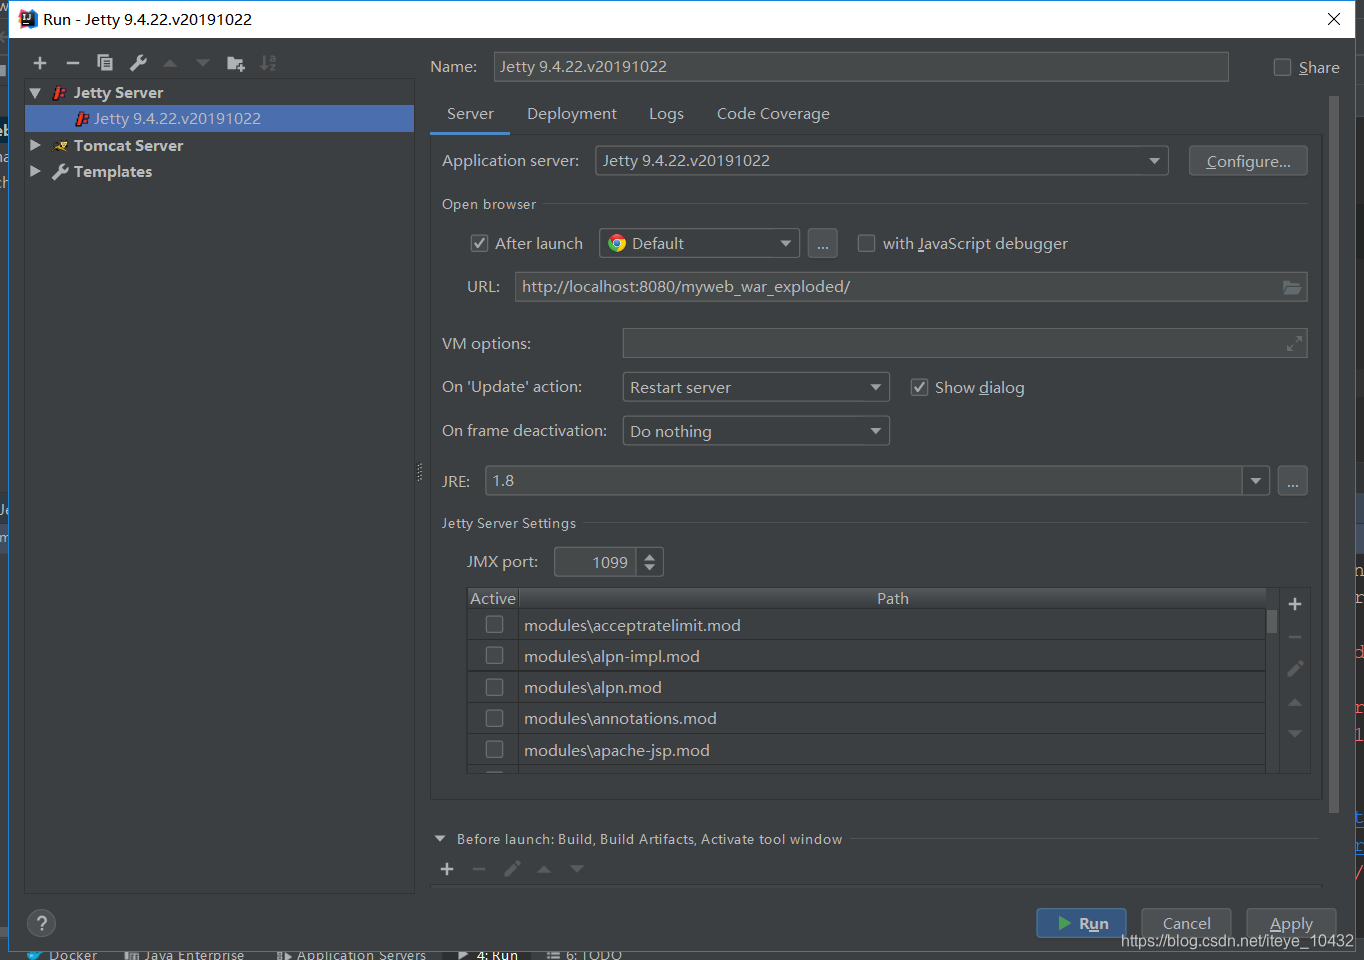Enable with JavaScript debugger checkbox
The height and width of the screenshot is (960, 1364).
tap(866, 243)
